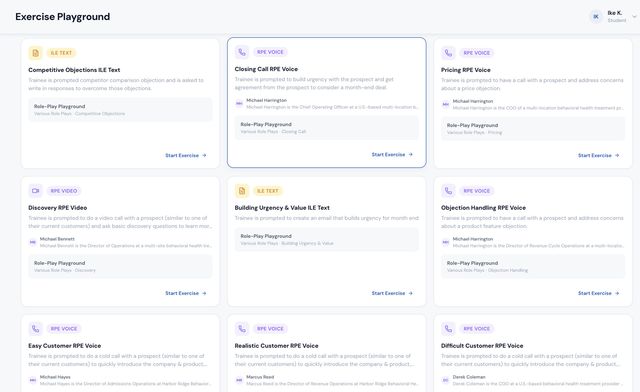Click Michael Harrington avatar on Objection Handling card

point(446,243)
